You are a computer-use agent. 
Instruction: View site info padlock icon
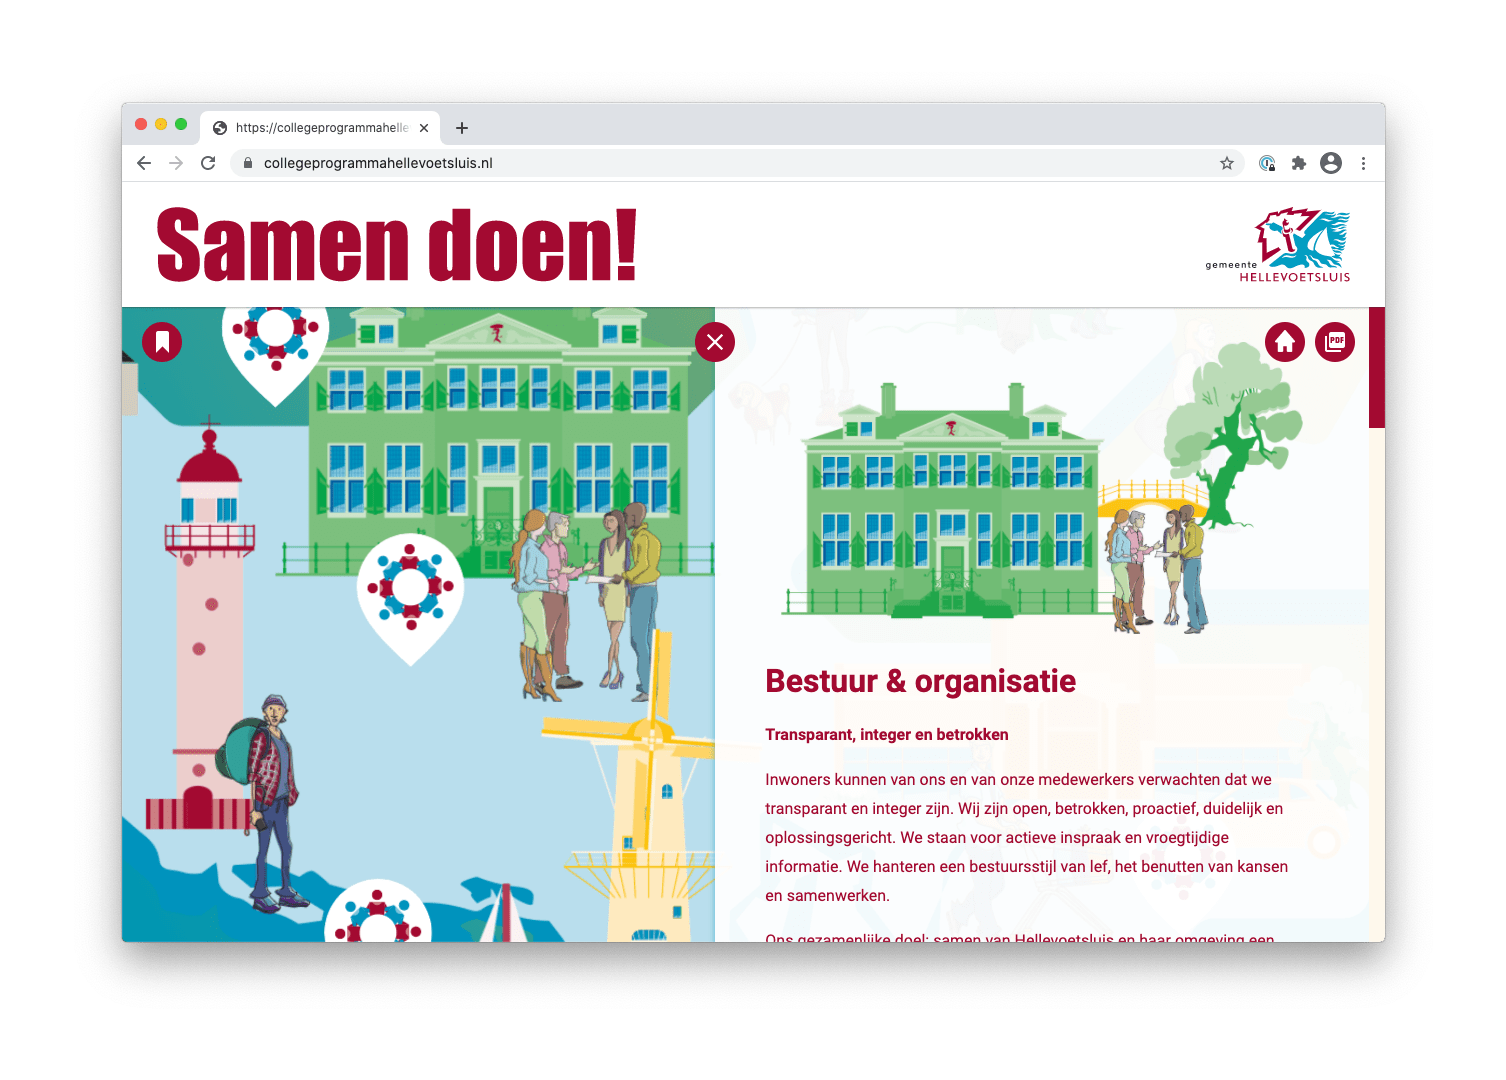pos(248,163)
